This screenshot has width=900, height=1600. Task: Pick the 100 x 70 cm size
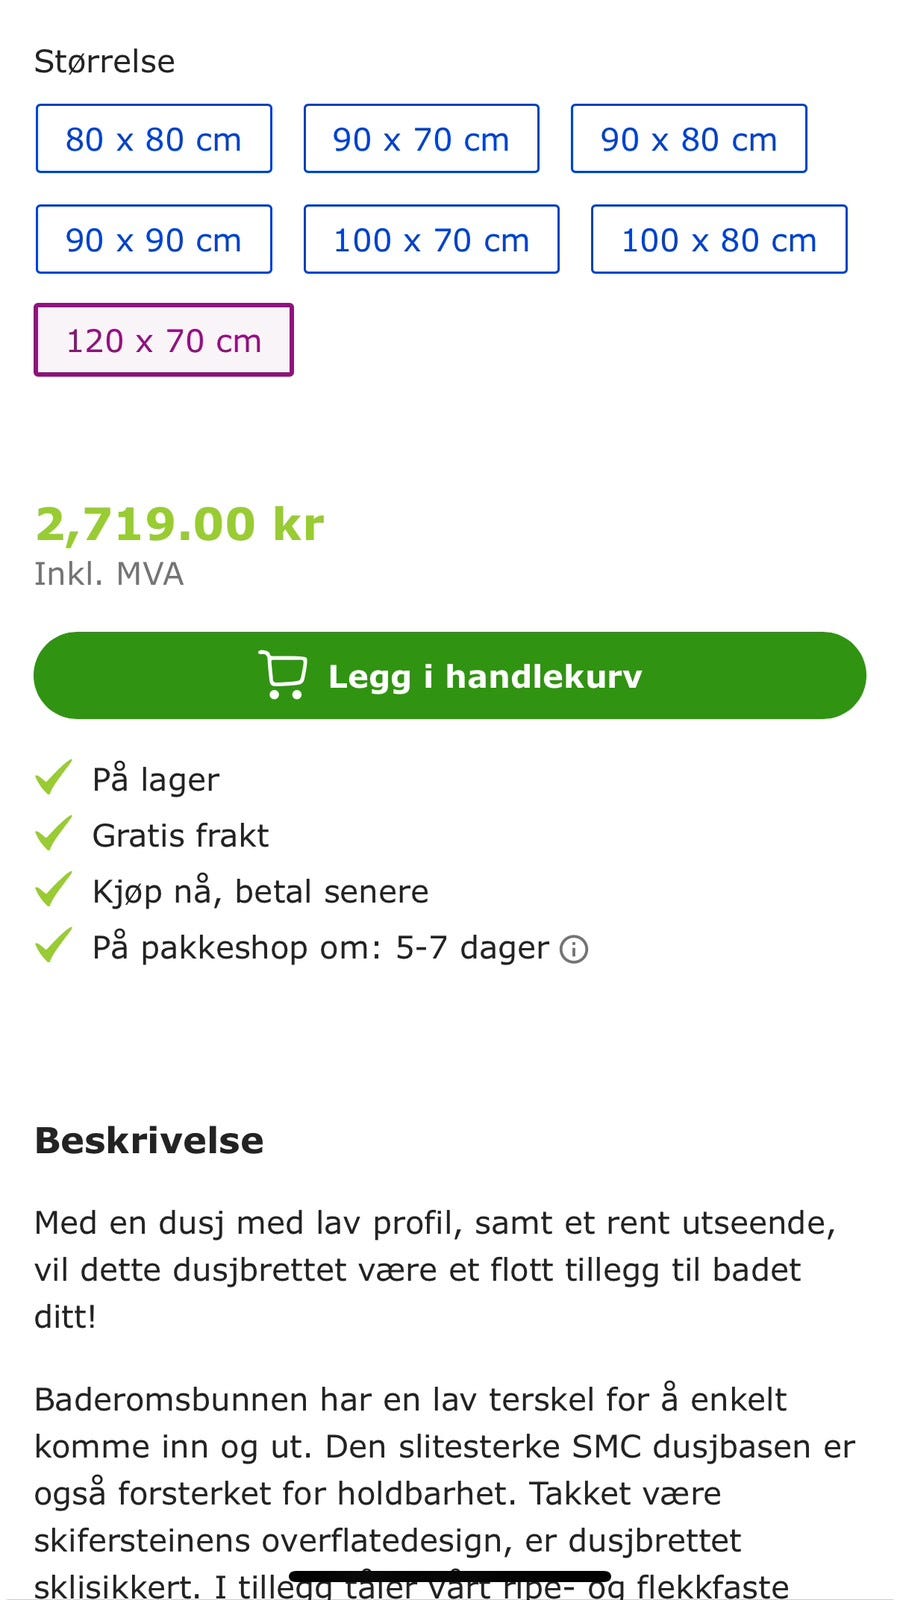tap(431, 239)
